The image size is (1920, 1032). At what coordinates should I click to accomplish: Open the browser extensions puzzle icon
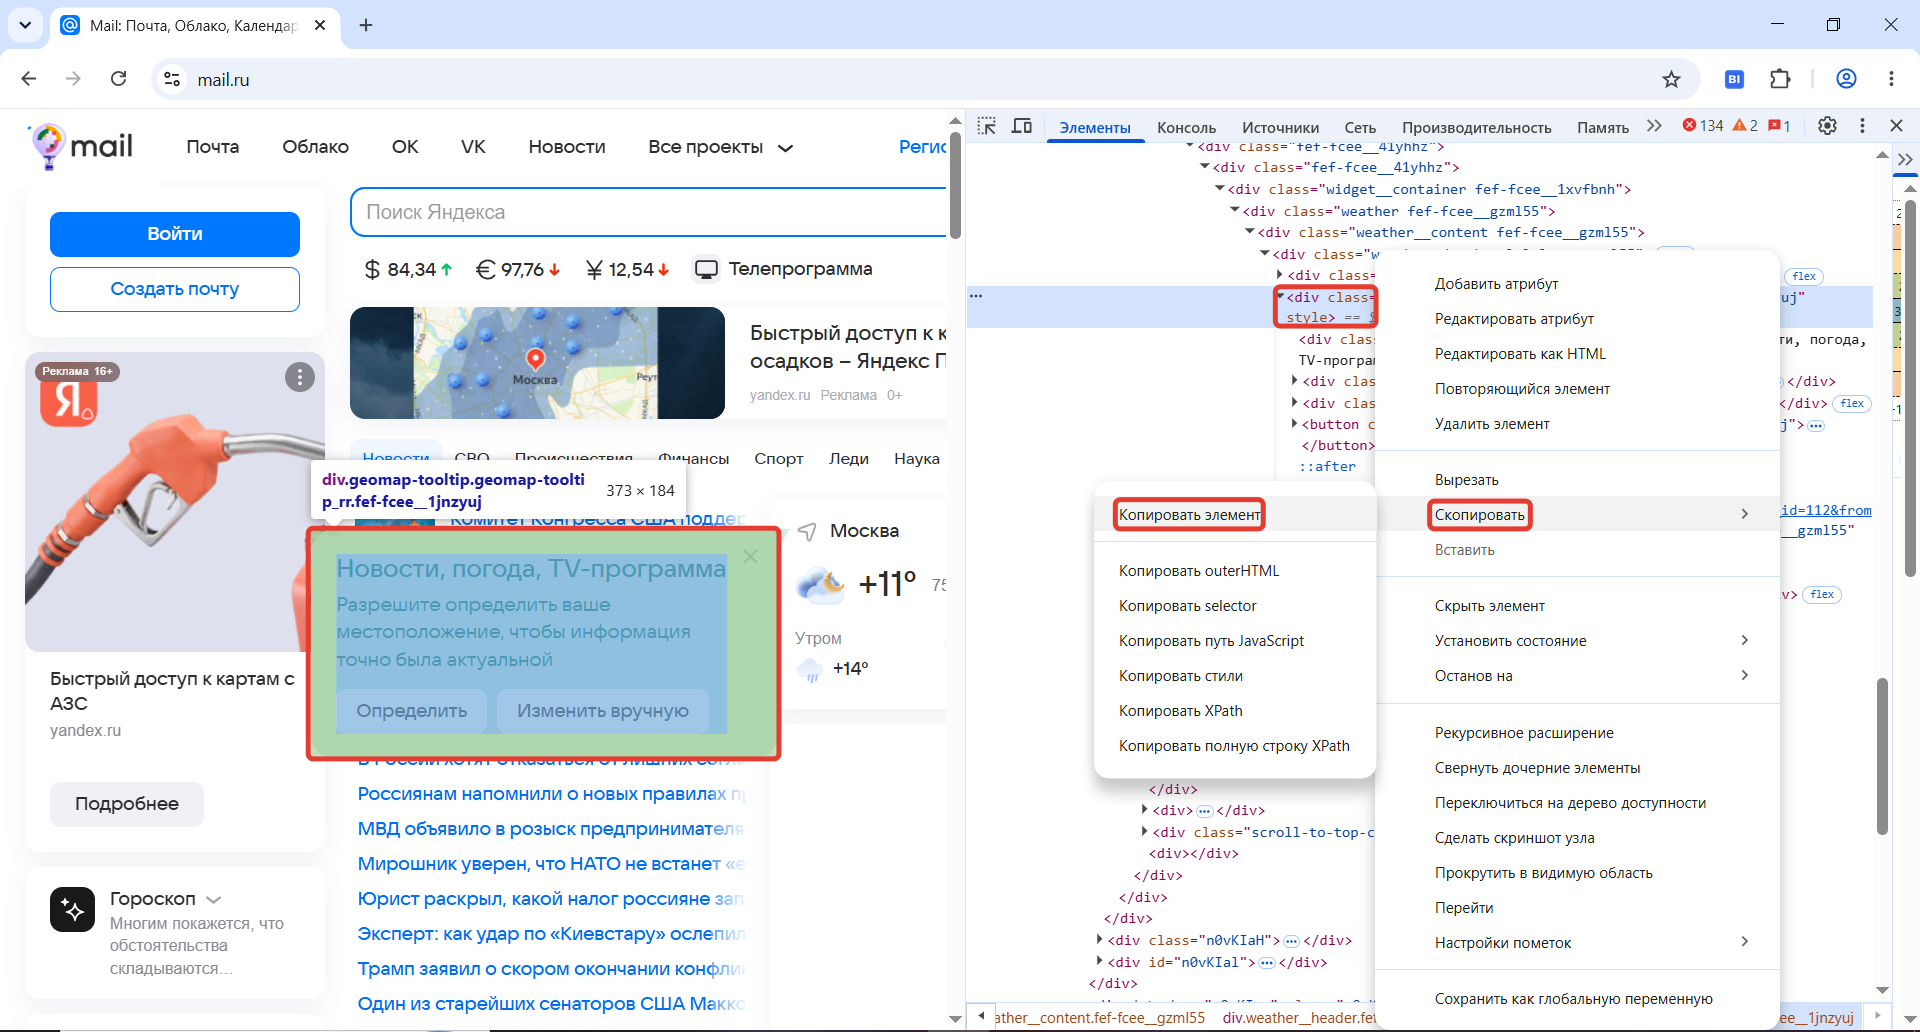coord(1780,79)
